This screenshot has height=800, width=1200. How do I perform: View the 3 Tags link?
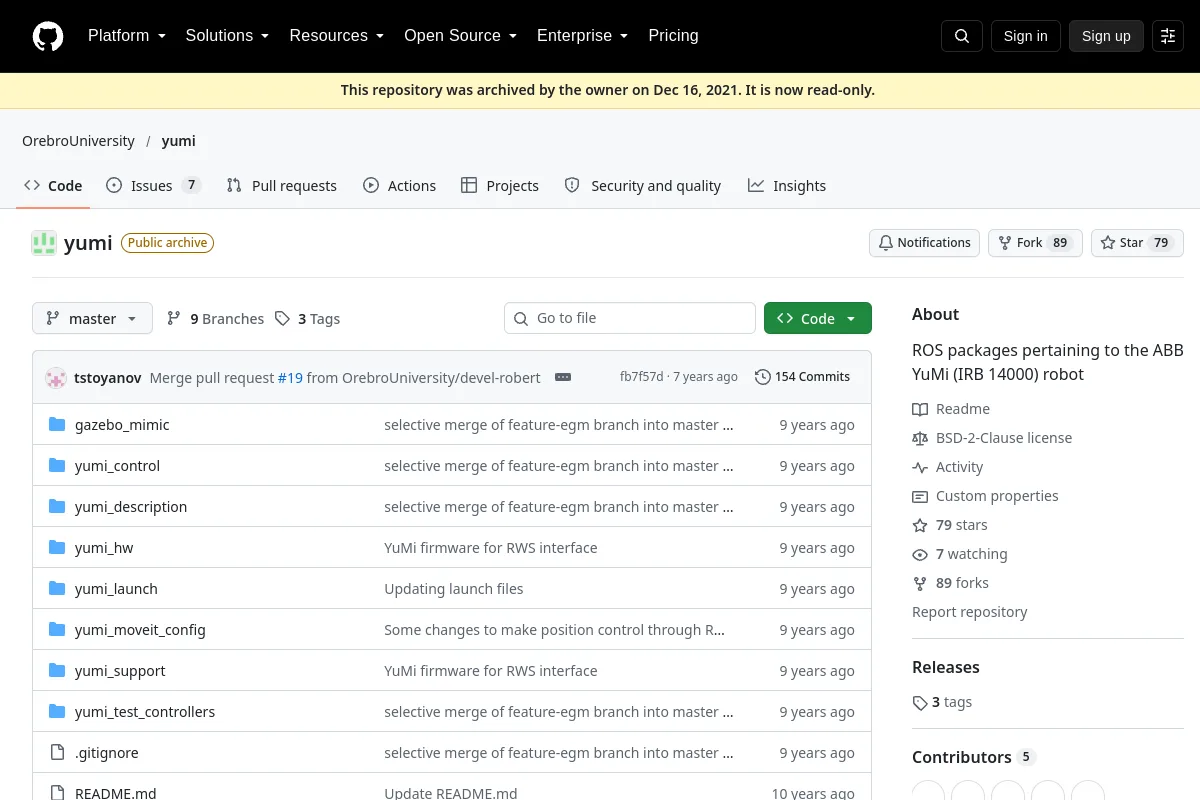pos(307,319)
